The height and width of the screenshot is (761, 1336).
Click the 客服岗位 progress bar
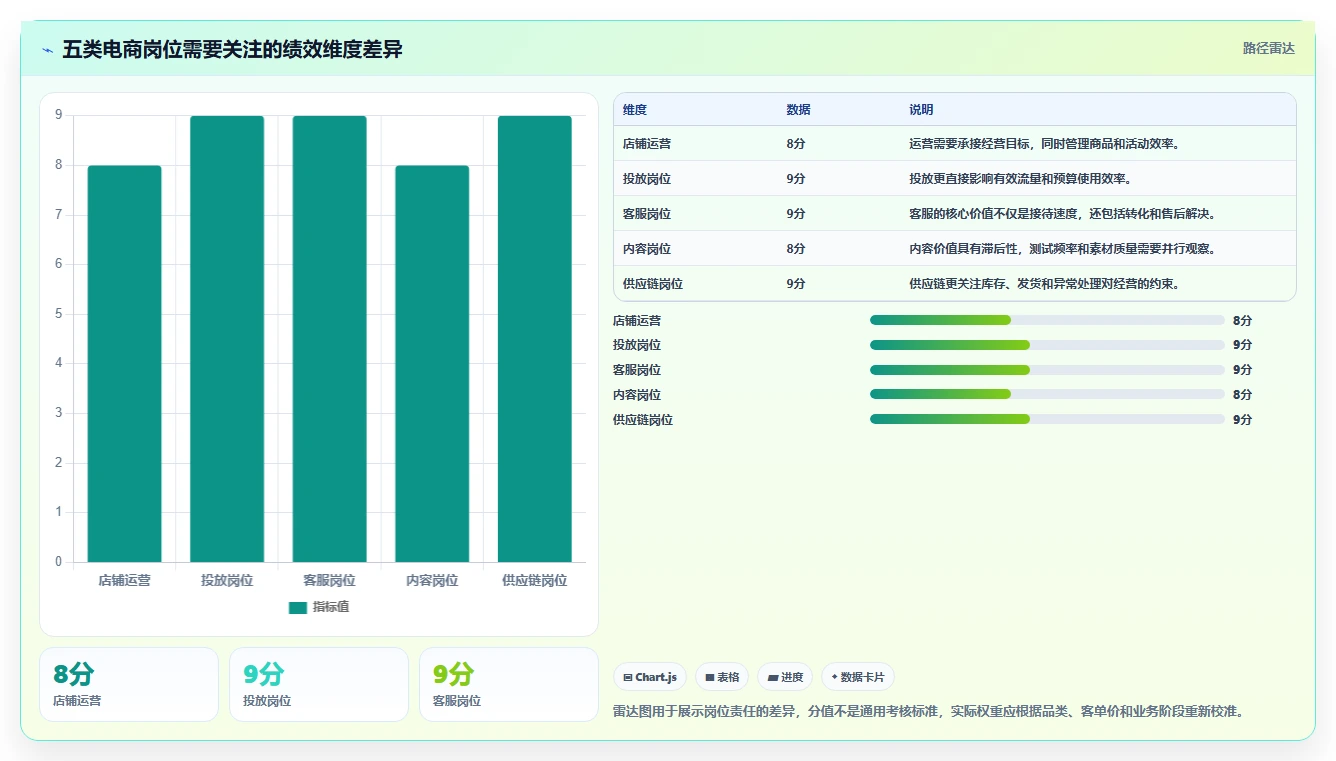(x=1047, y=370)
